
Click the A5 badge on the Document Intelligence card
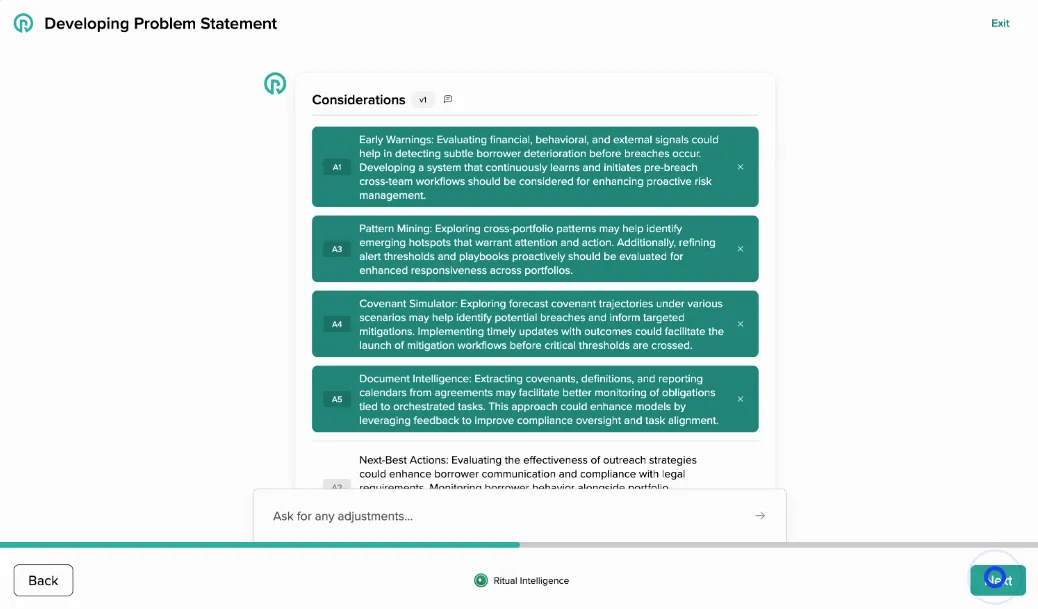[x=337, y=399]
